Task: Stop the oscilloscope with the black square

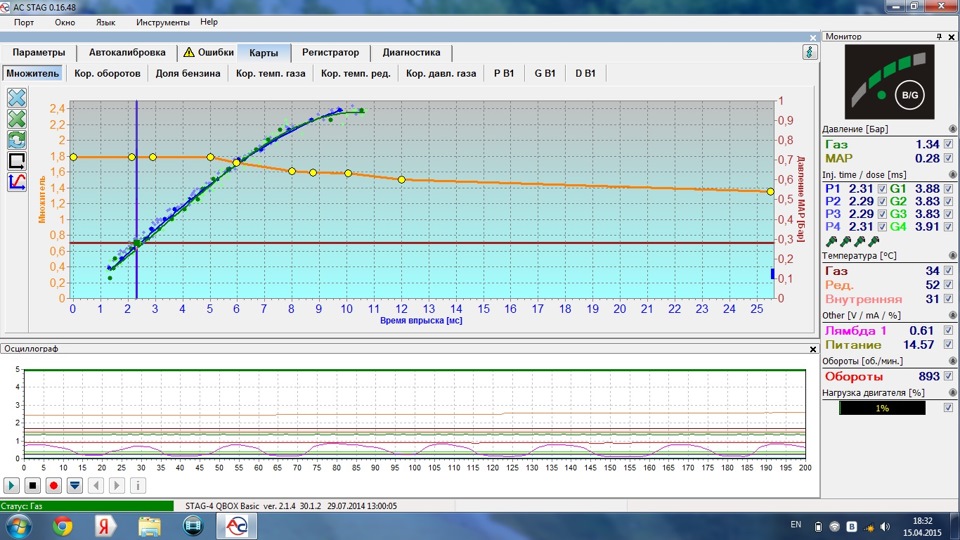Action: click(x=33, y=486)
